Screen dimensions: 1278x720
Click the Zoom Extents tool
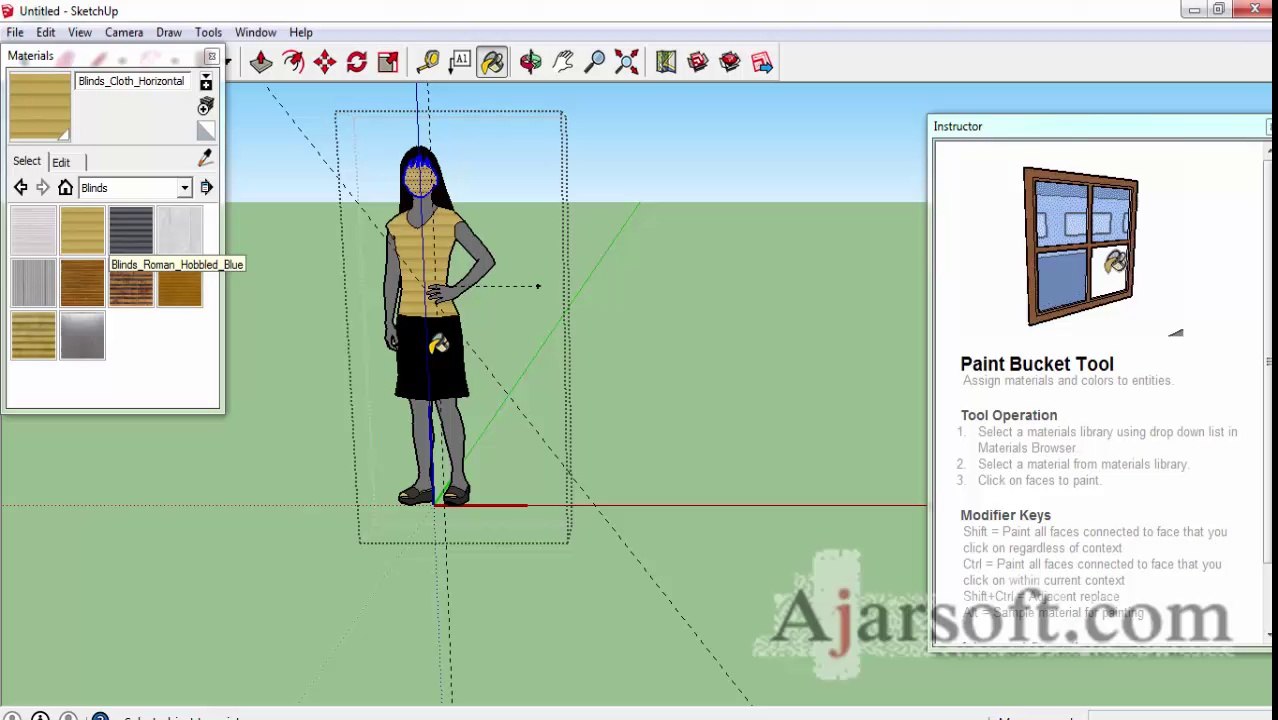[627, 62]
